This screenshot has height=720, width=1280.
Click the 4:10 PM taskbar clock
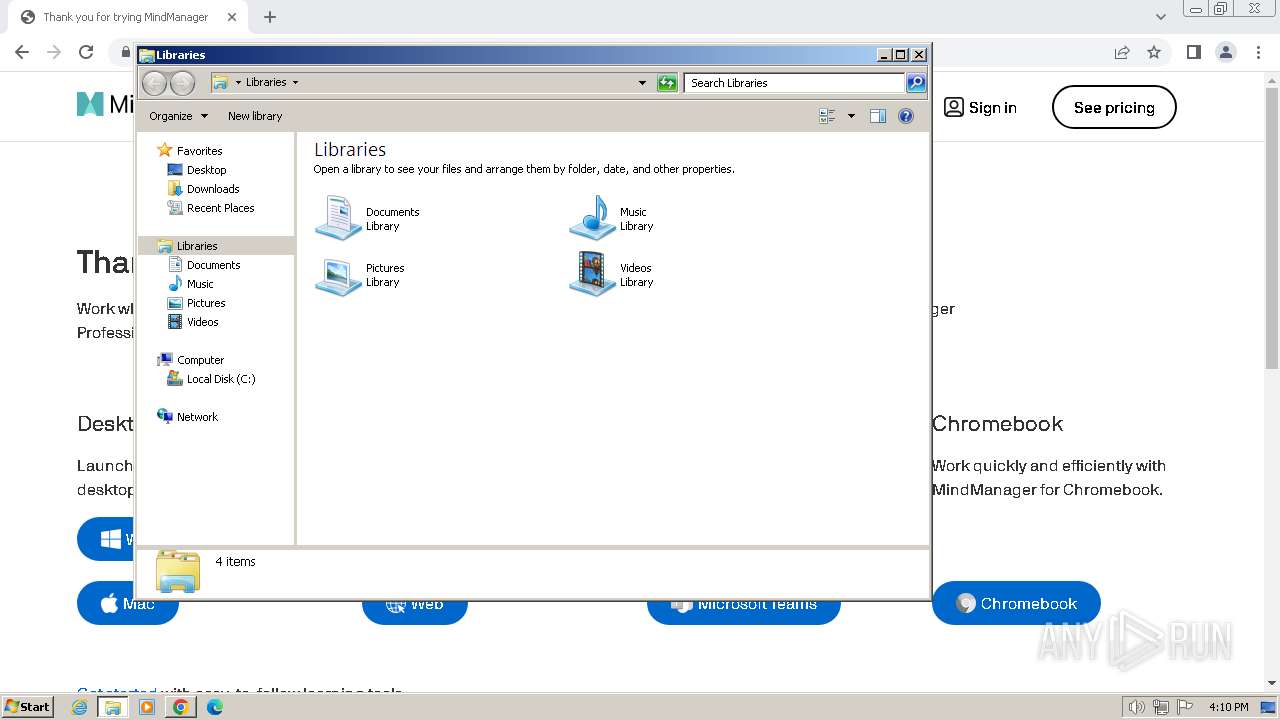tap(1228, 707)
